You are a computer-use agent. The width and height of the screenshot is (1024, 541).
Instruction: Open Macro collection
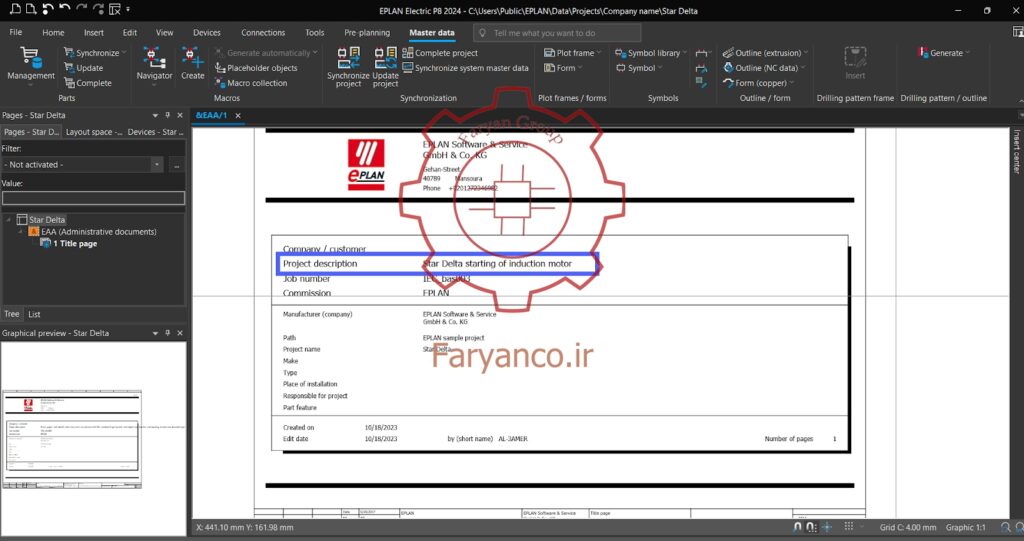(251, 83)
